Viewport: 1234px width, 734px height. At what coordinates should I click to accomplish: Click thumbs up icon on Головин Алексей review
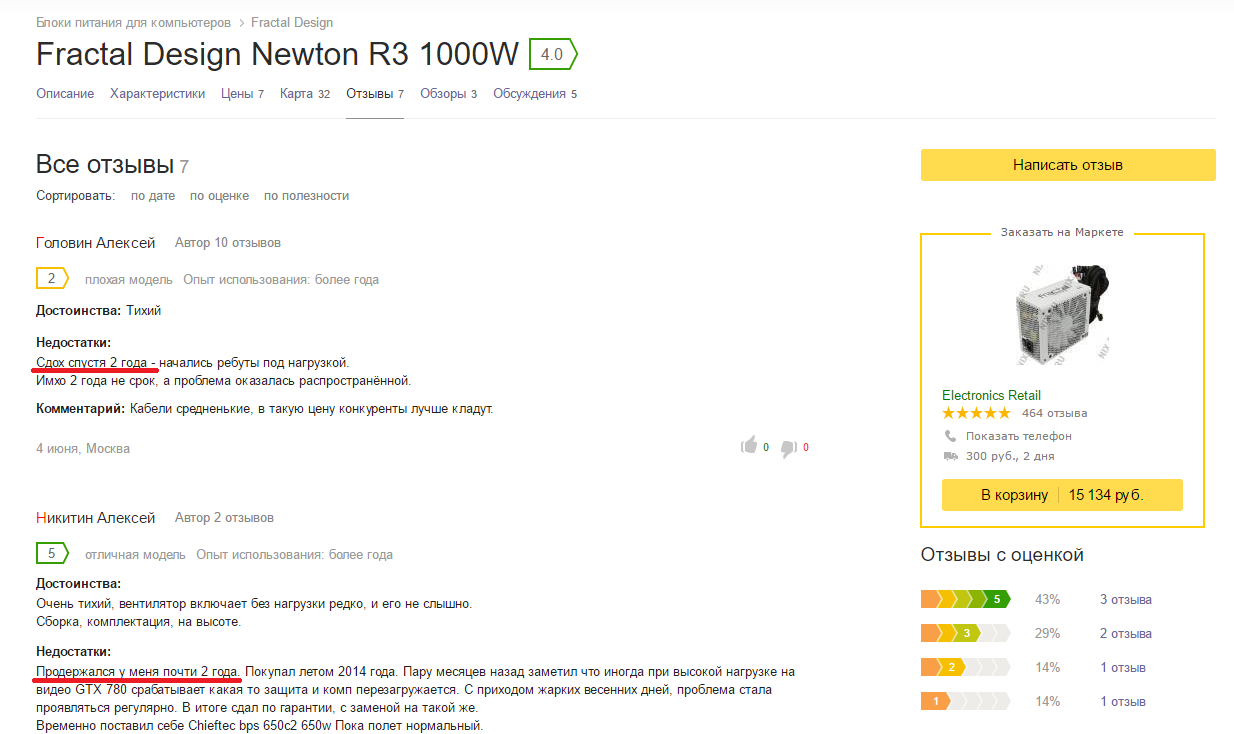coord(749,446)
